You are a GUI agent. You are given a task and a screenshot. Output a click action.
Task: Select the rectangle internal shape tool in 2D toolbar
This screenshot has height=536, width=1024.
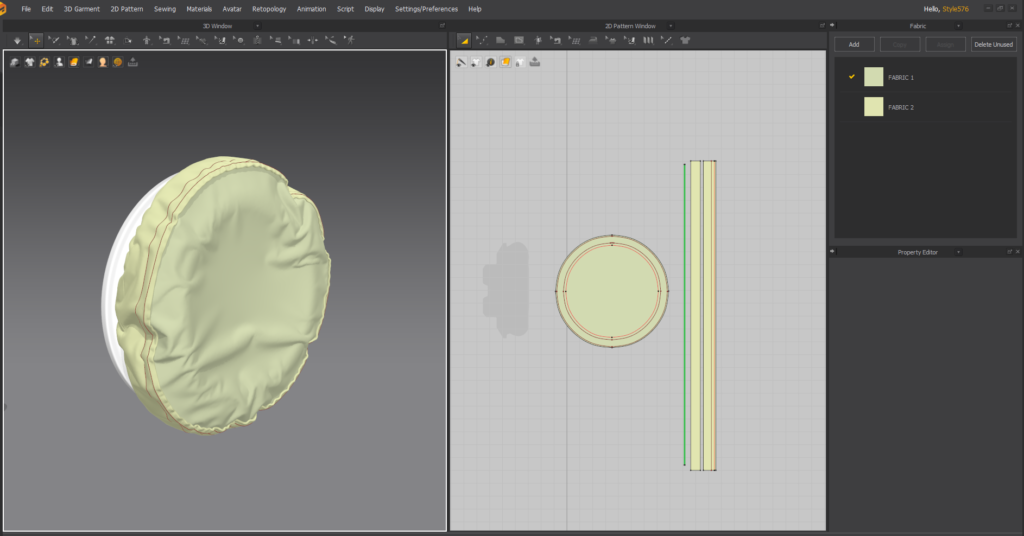(x=519, y=40)
